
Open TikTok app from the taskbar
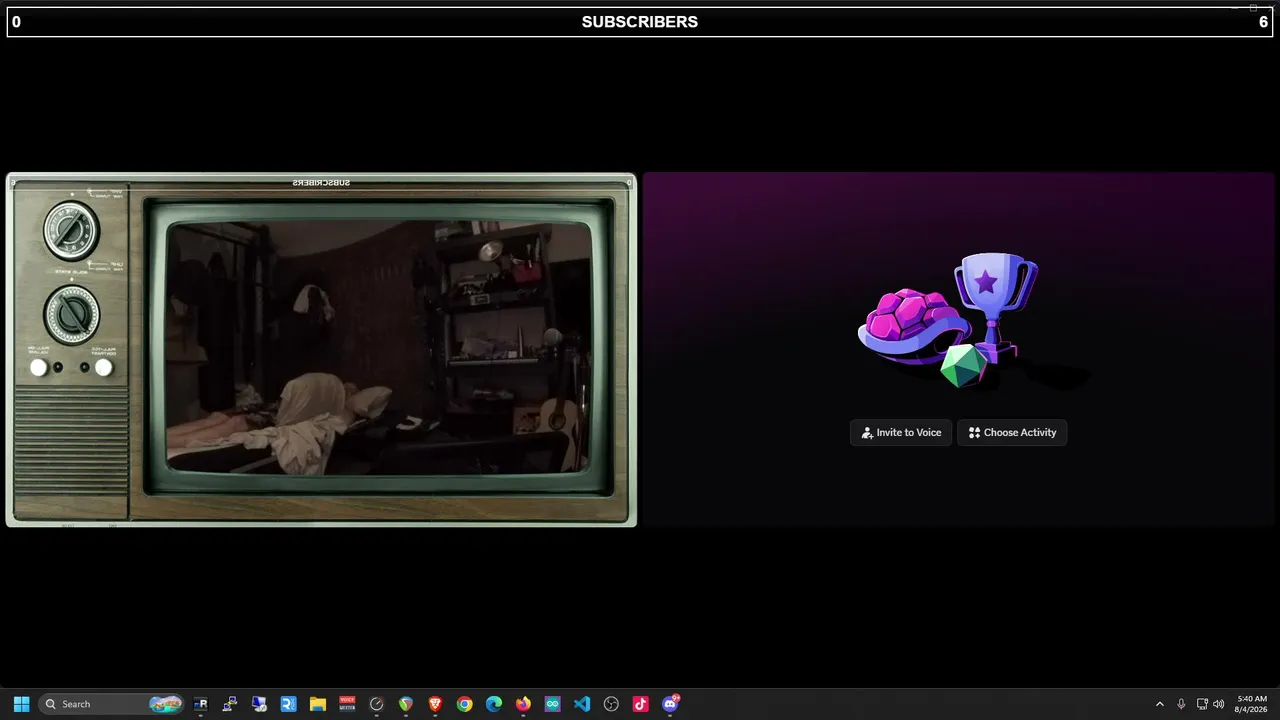[640, 704]
